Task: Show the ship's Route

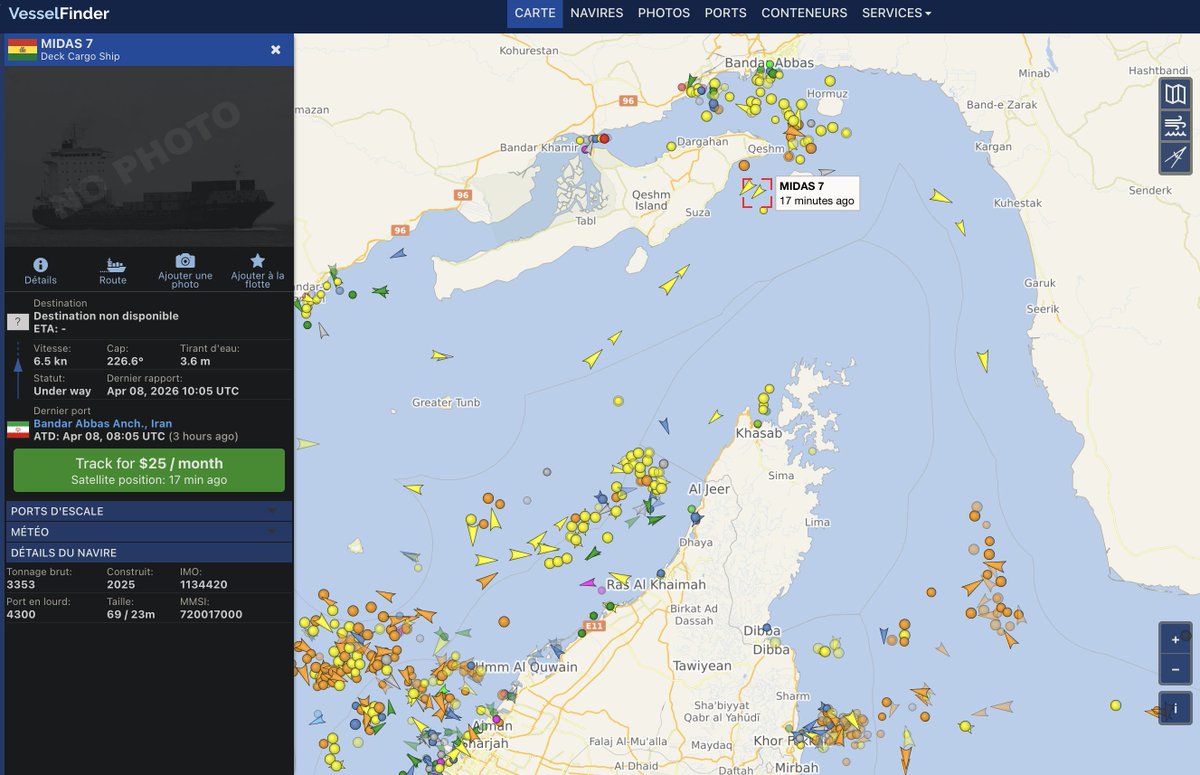Action: click(x=113, y=266)
